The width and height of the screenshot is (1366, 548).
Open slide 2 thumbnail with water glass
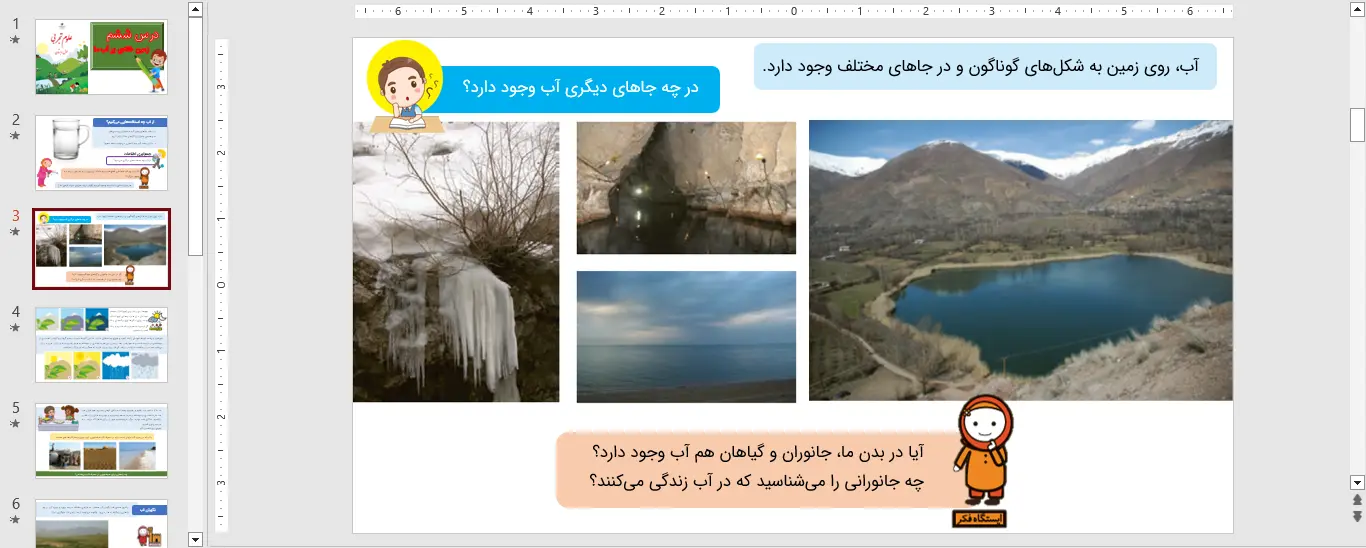coord(101,153)
